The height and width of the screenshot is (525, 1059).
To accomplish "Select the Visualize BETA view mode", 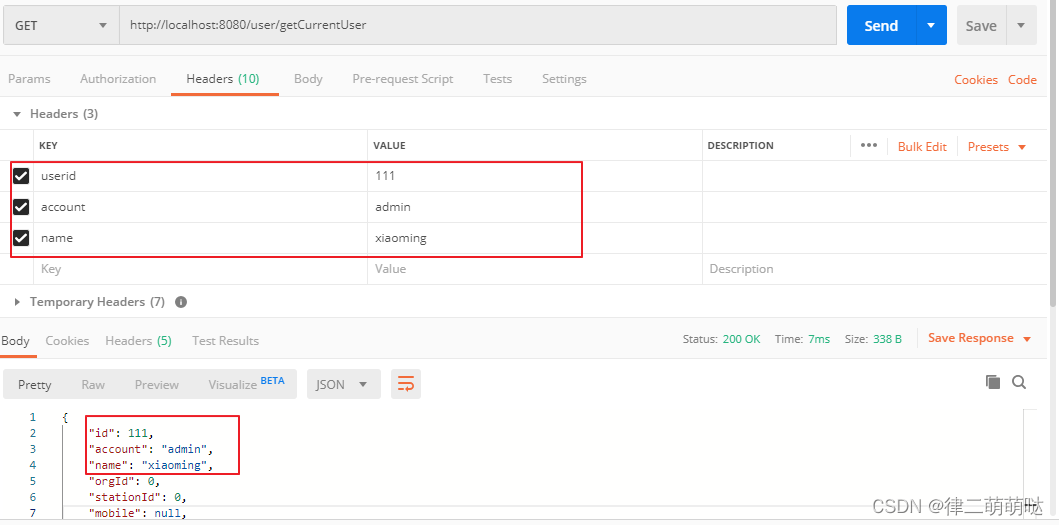I will coord(246,384).
